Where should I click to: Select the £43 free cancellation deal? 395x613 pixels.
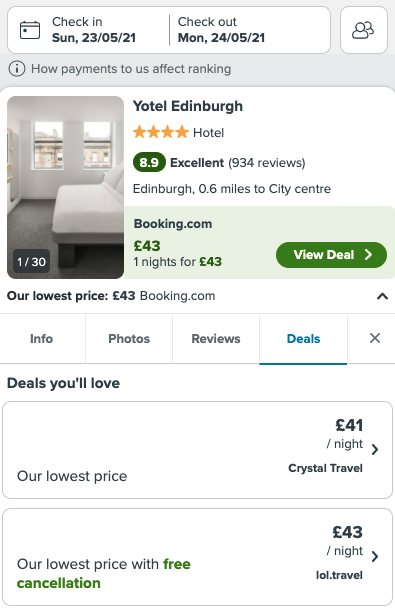click(x=198, y=557)
